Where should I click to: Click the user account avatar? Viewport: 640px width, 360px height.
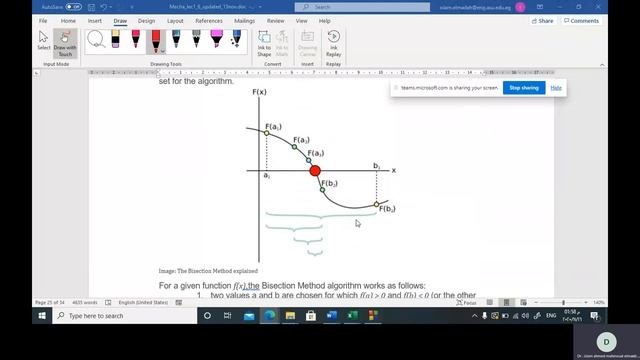[520, 7]
